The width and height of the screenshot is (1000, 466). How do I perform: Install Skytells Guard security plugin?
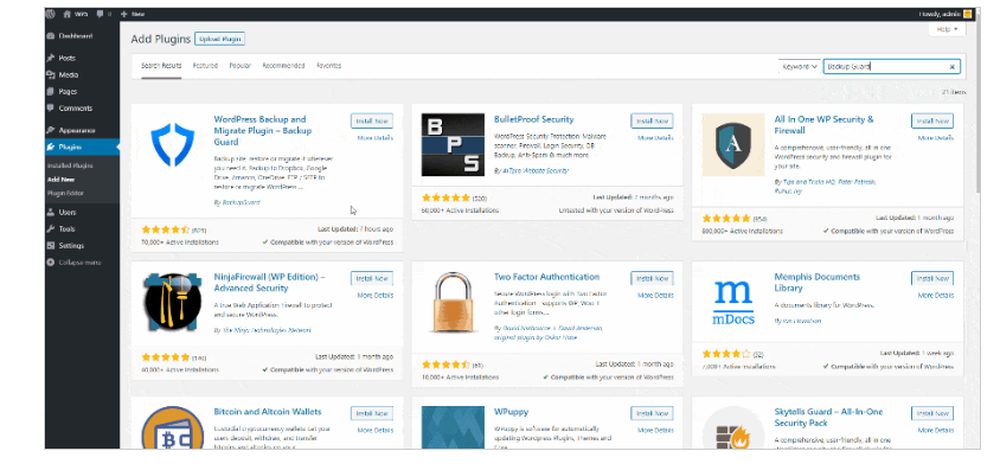932,413
